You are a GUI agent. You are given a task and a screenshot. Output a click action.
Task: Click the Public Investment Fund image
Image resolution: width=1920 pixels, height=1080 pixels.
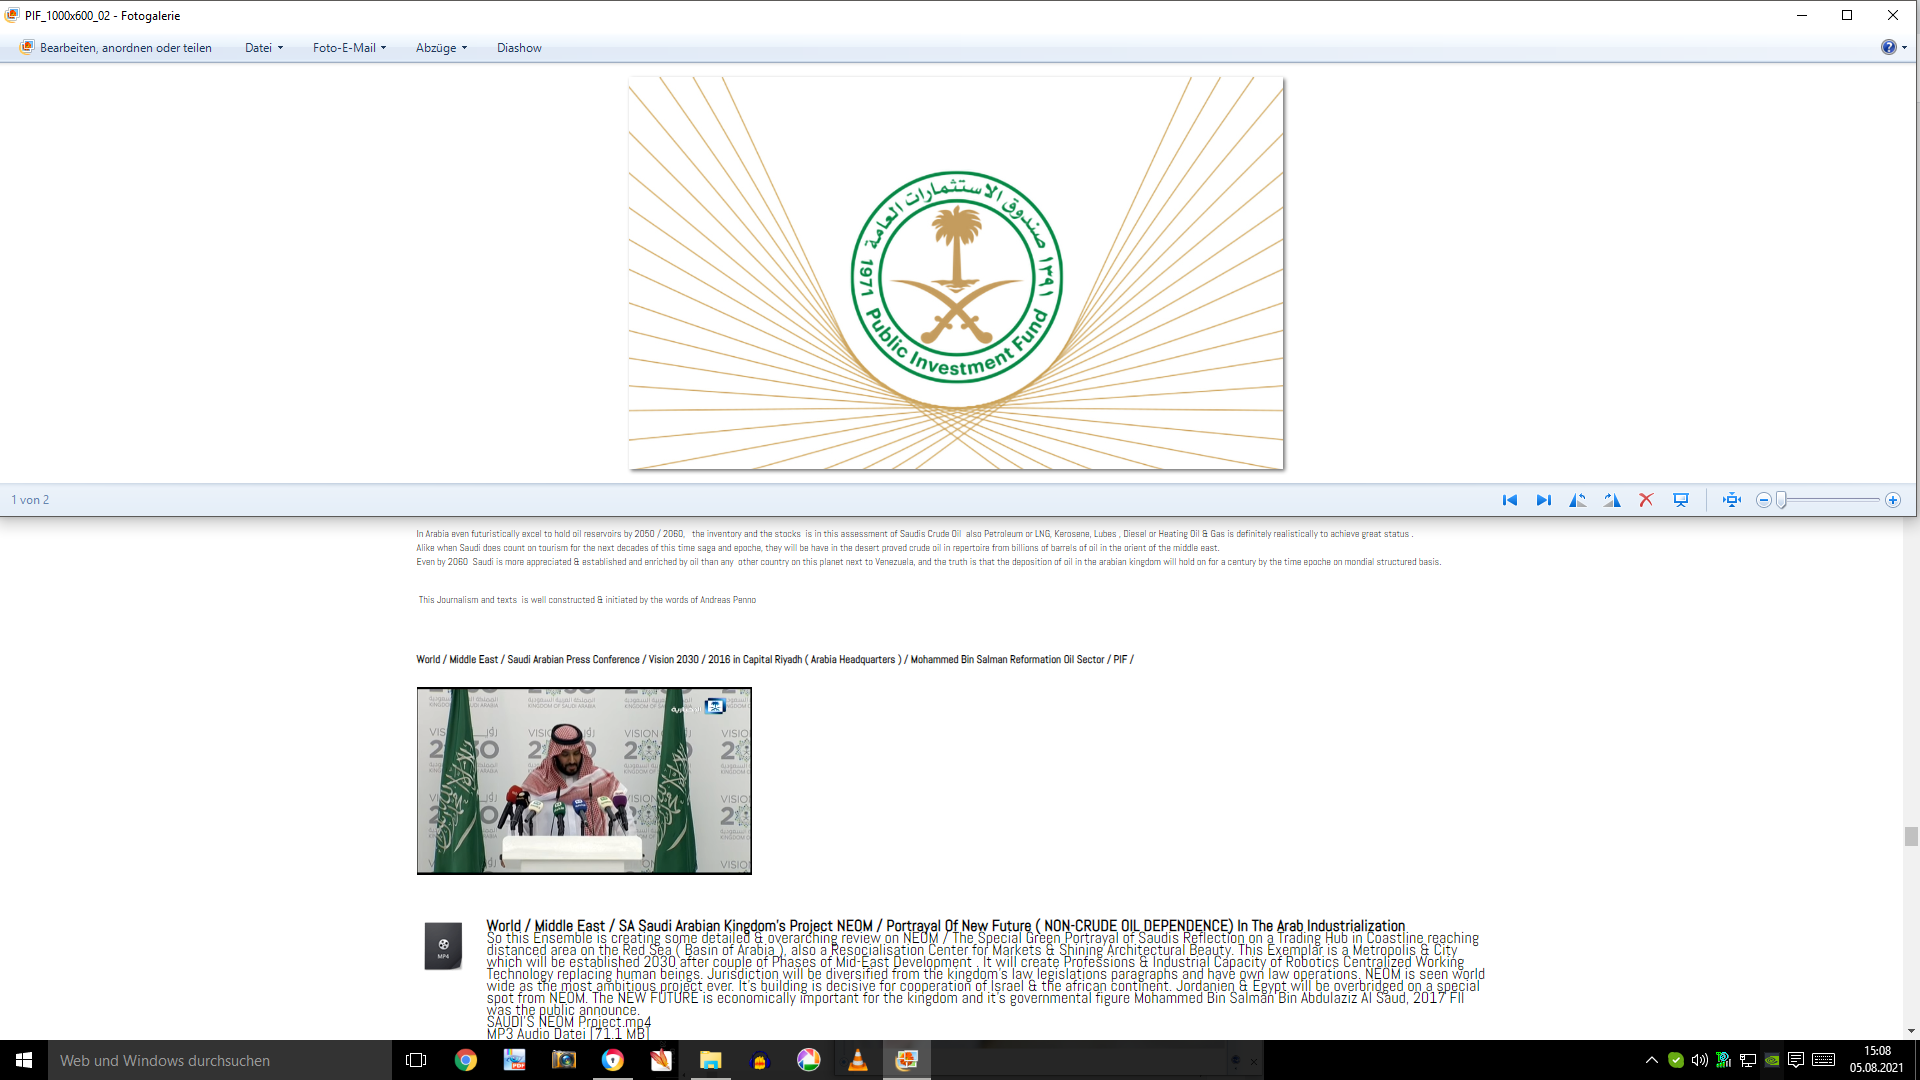956,273
